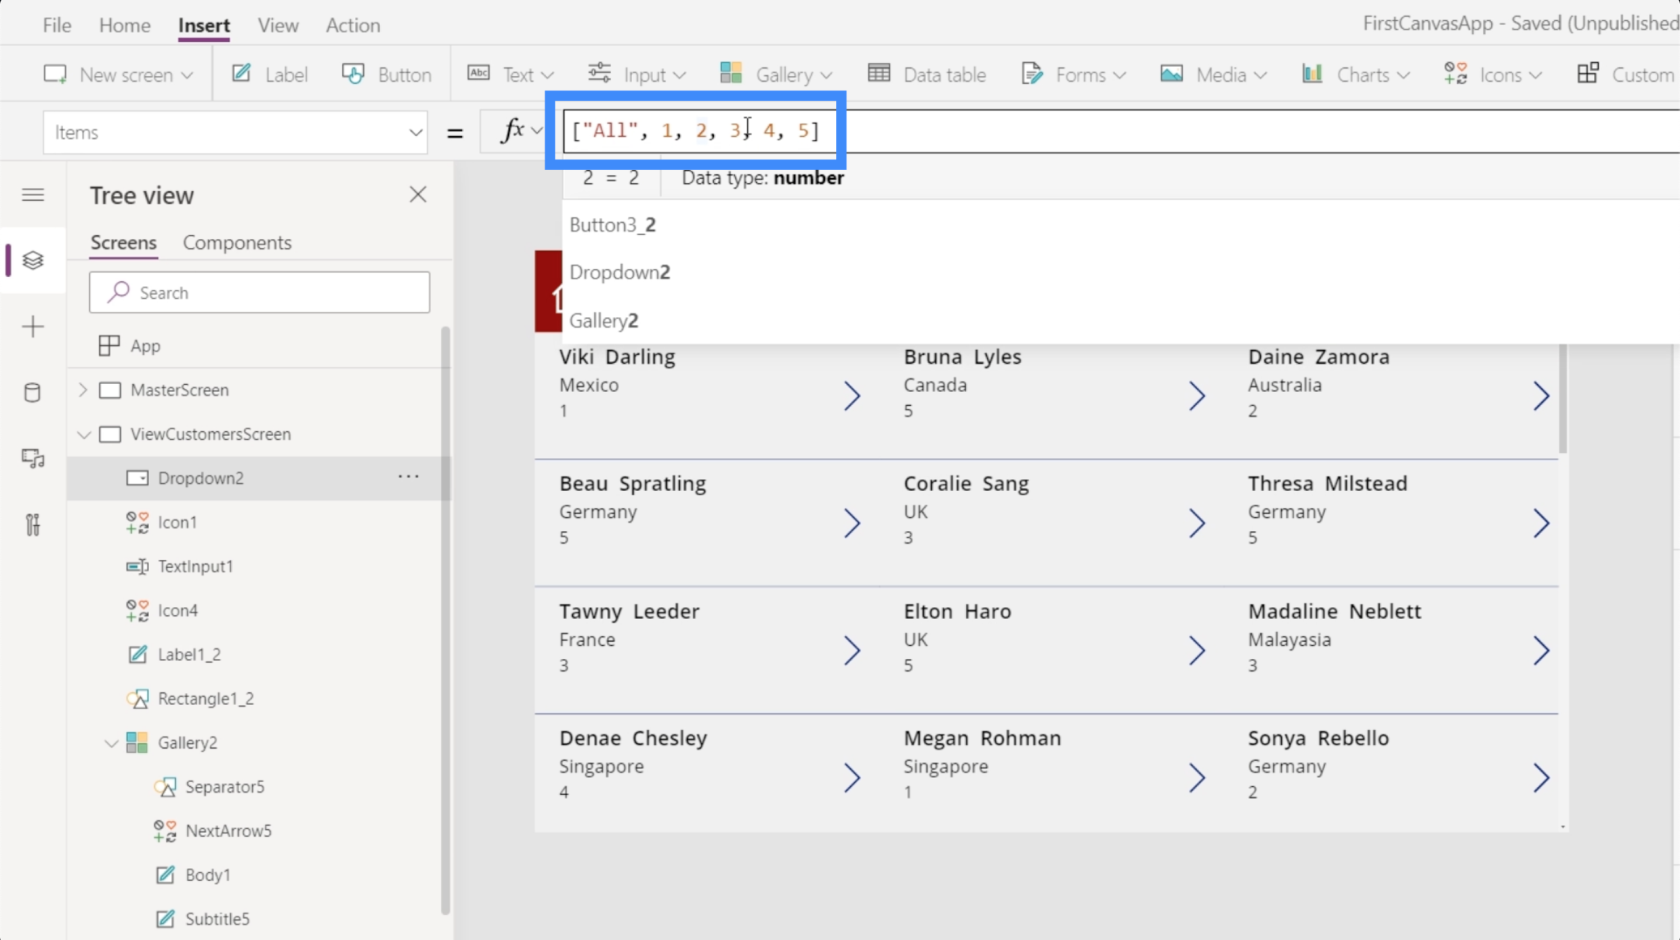This screenshot has width=1680, height=940.
Task: Select Label1_2 in the tree
Action: pos(189,654)
